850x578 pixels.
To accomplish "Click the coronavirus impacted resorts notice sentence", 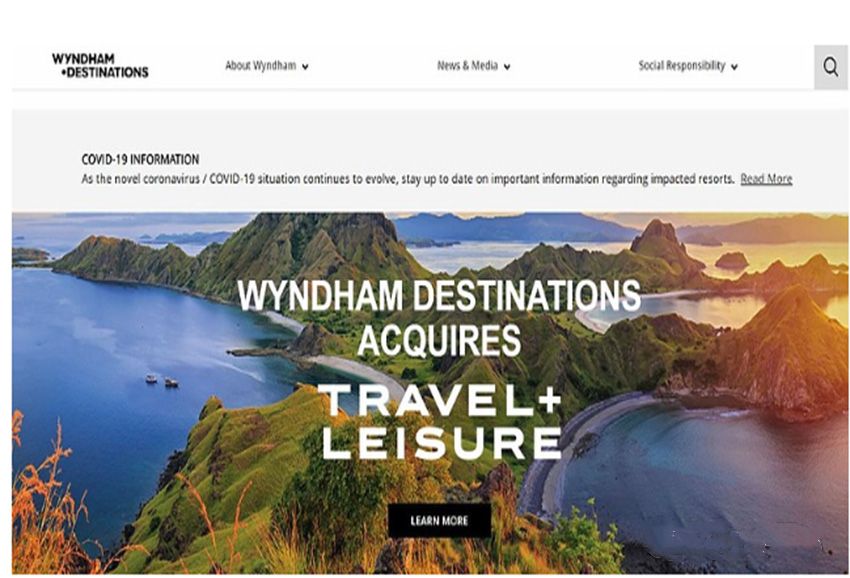I will click(x=408, y=178).
